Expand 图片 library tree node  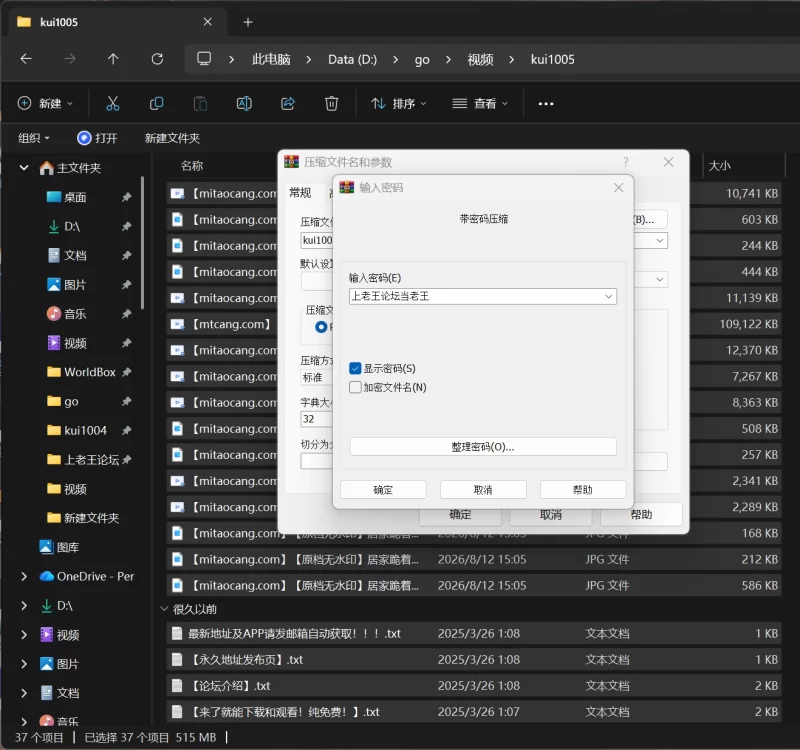(23, 664)
